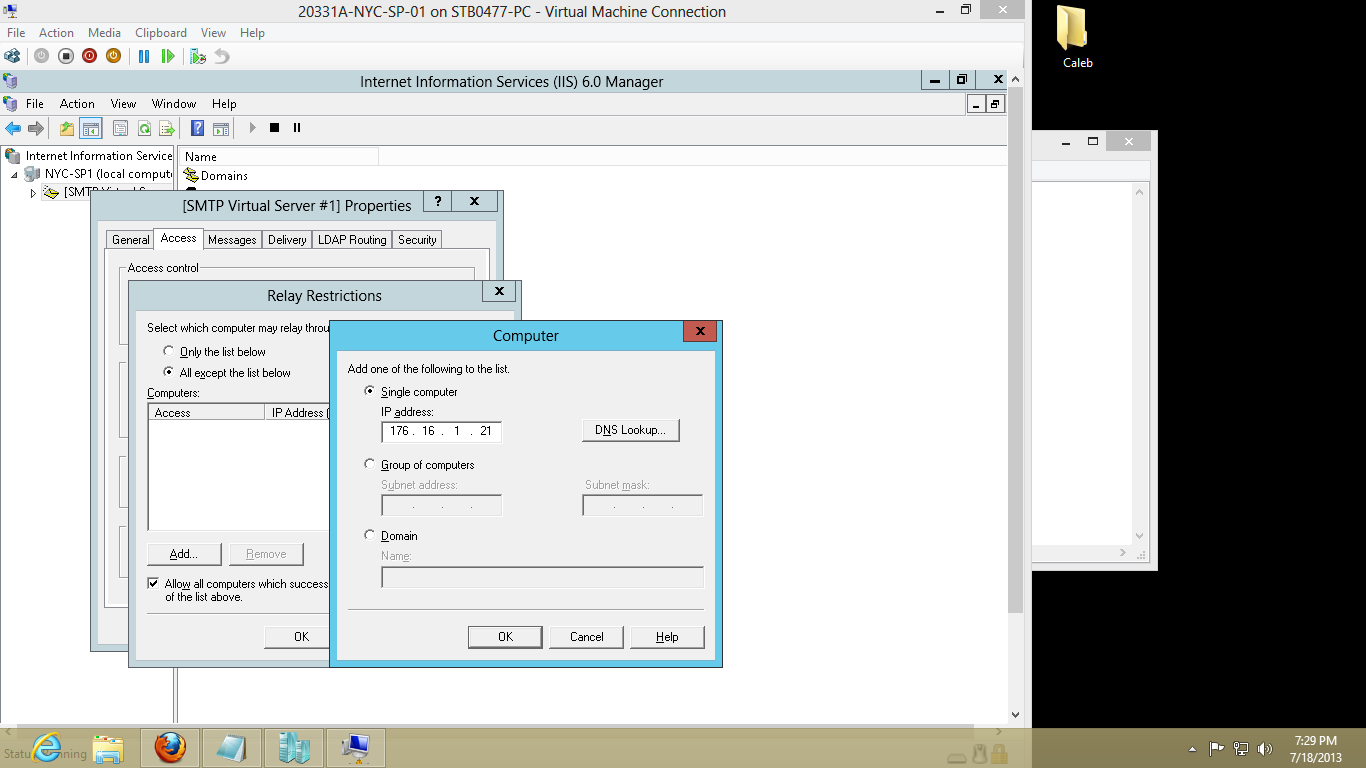The image size is (1366, 768).
Task: Click the volume speaker icon in system tray
Action: tap(1265, 748)
